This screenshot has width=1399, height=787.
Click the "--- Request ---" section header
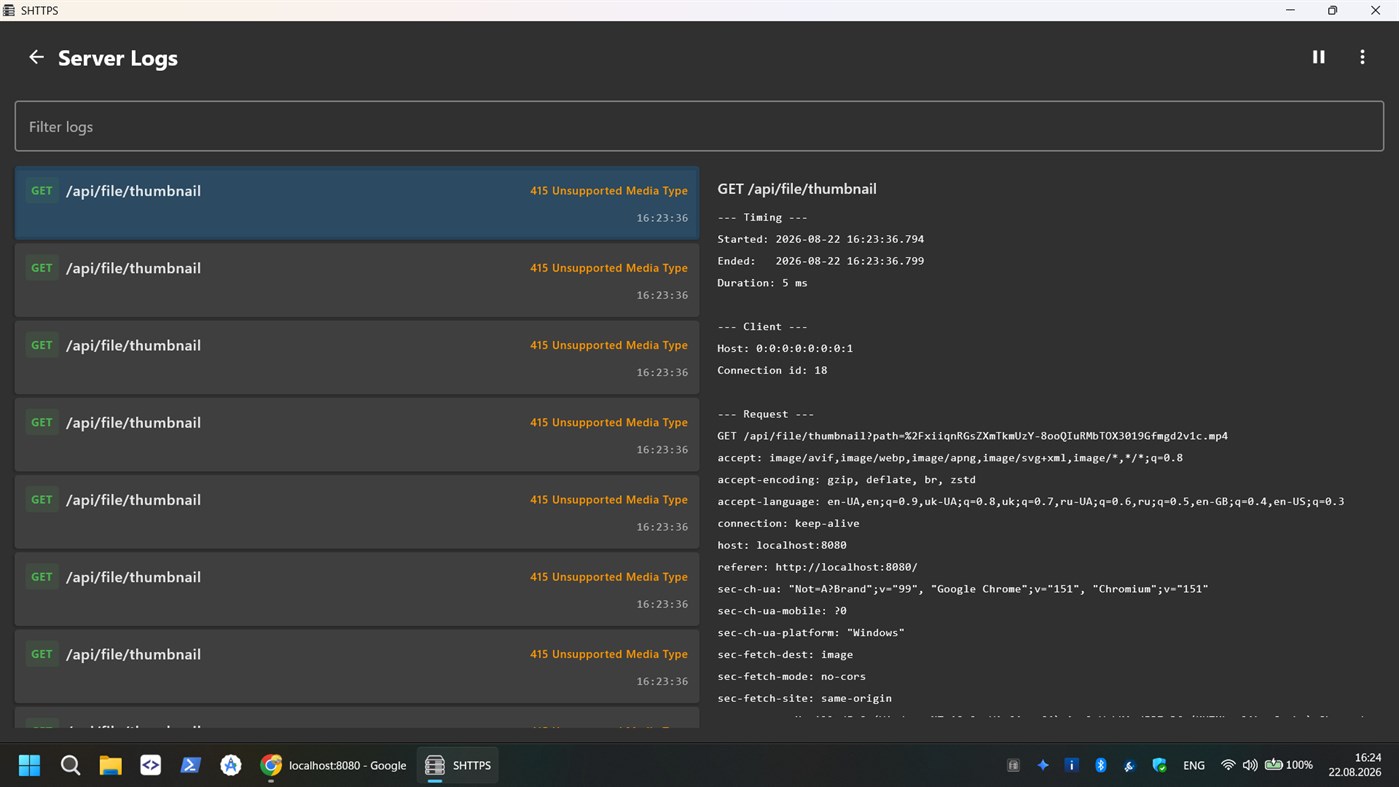click(765, 414)
